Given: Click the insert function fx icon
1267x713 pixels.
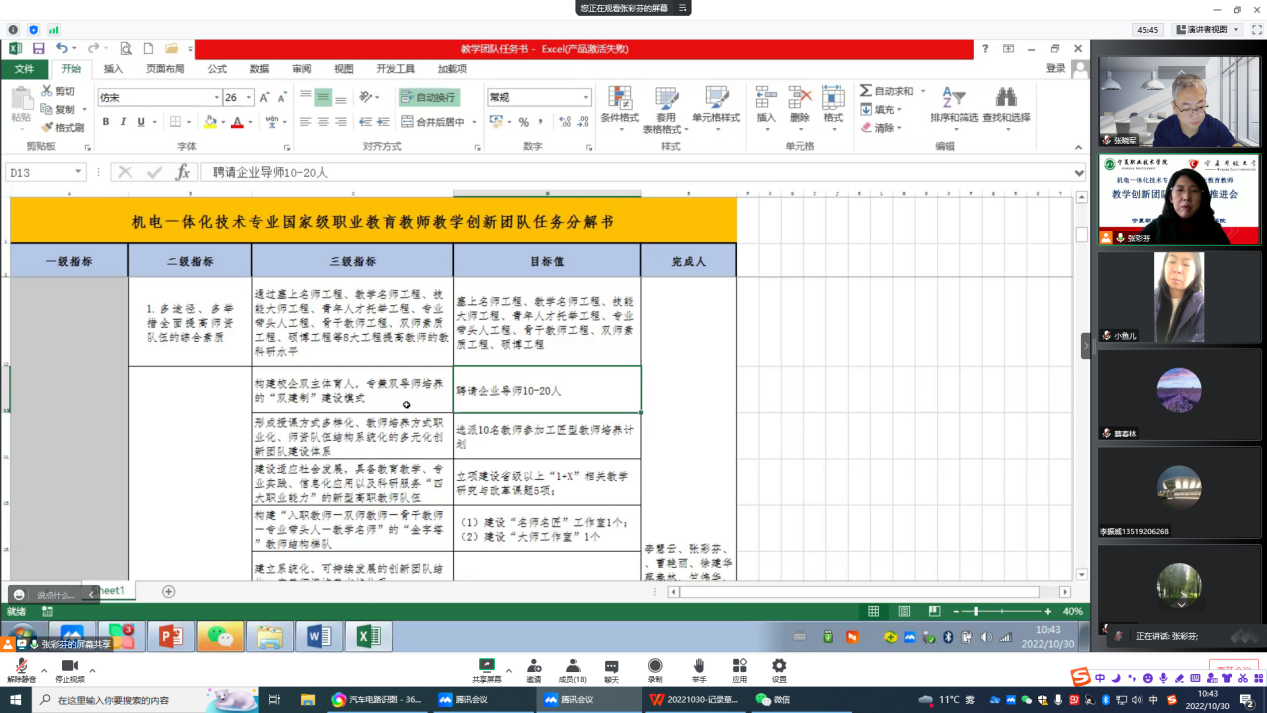Looking at the screenshot, I should [x=183, y=173].
